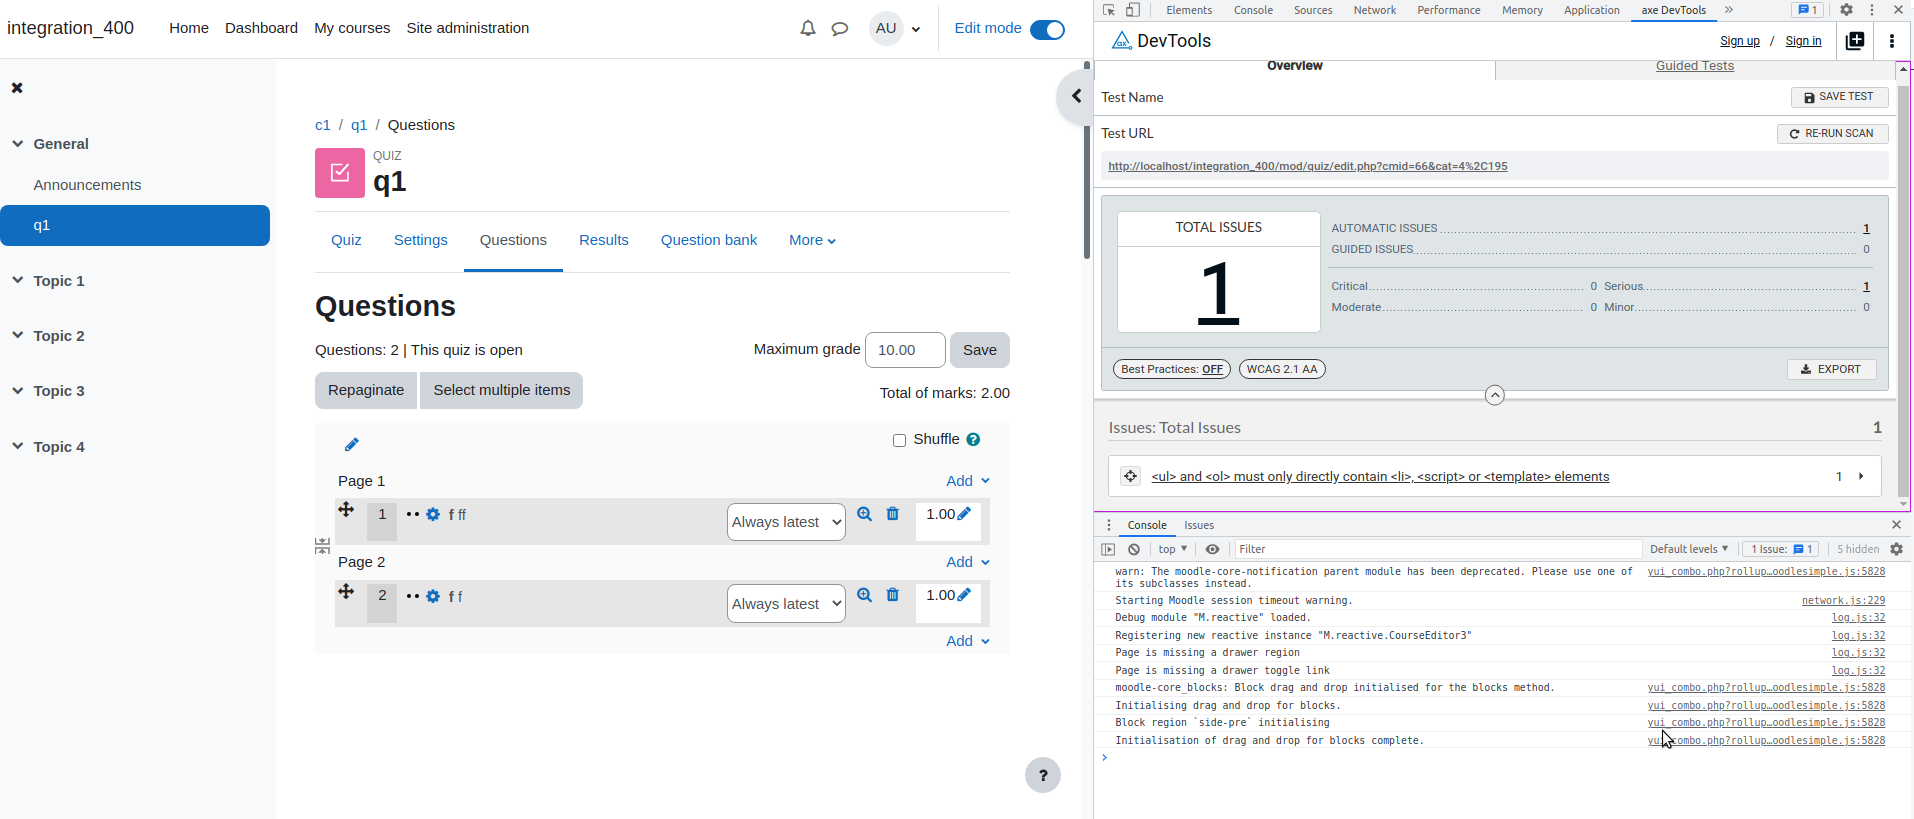Check the Shuffle checkbox
This screenshot has height=819, width=1914.
point(899,440)
